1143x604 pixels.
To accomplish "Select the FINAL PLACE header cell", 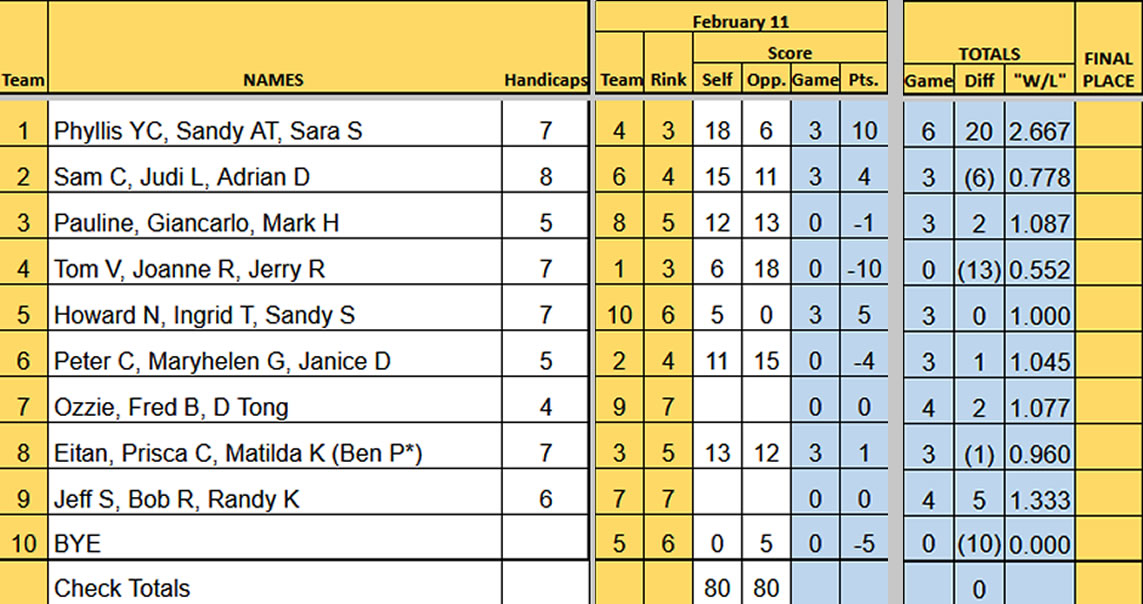I will (x=1107, y=69).
